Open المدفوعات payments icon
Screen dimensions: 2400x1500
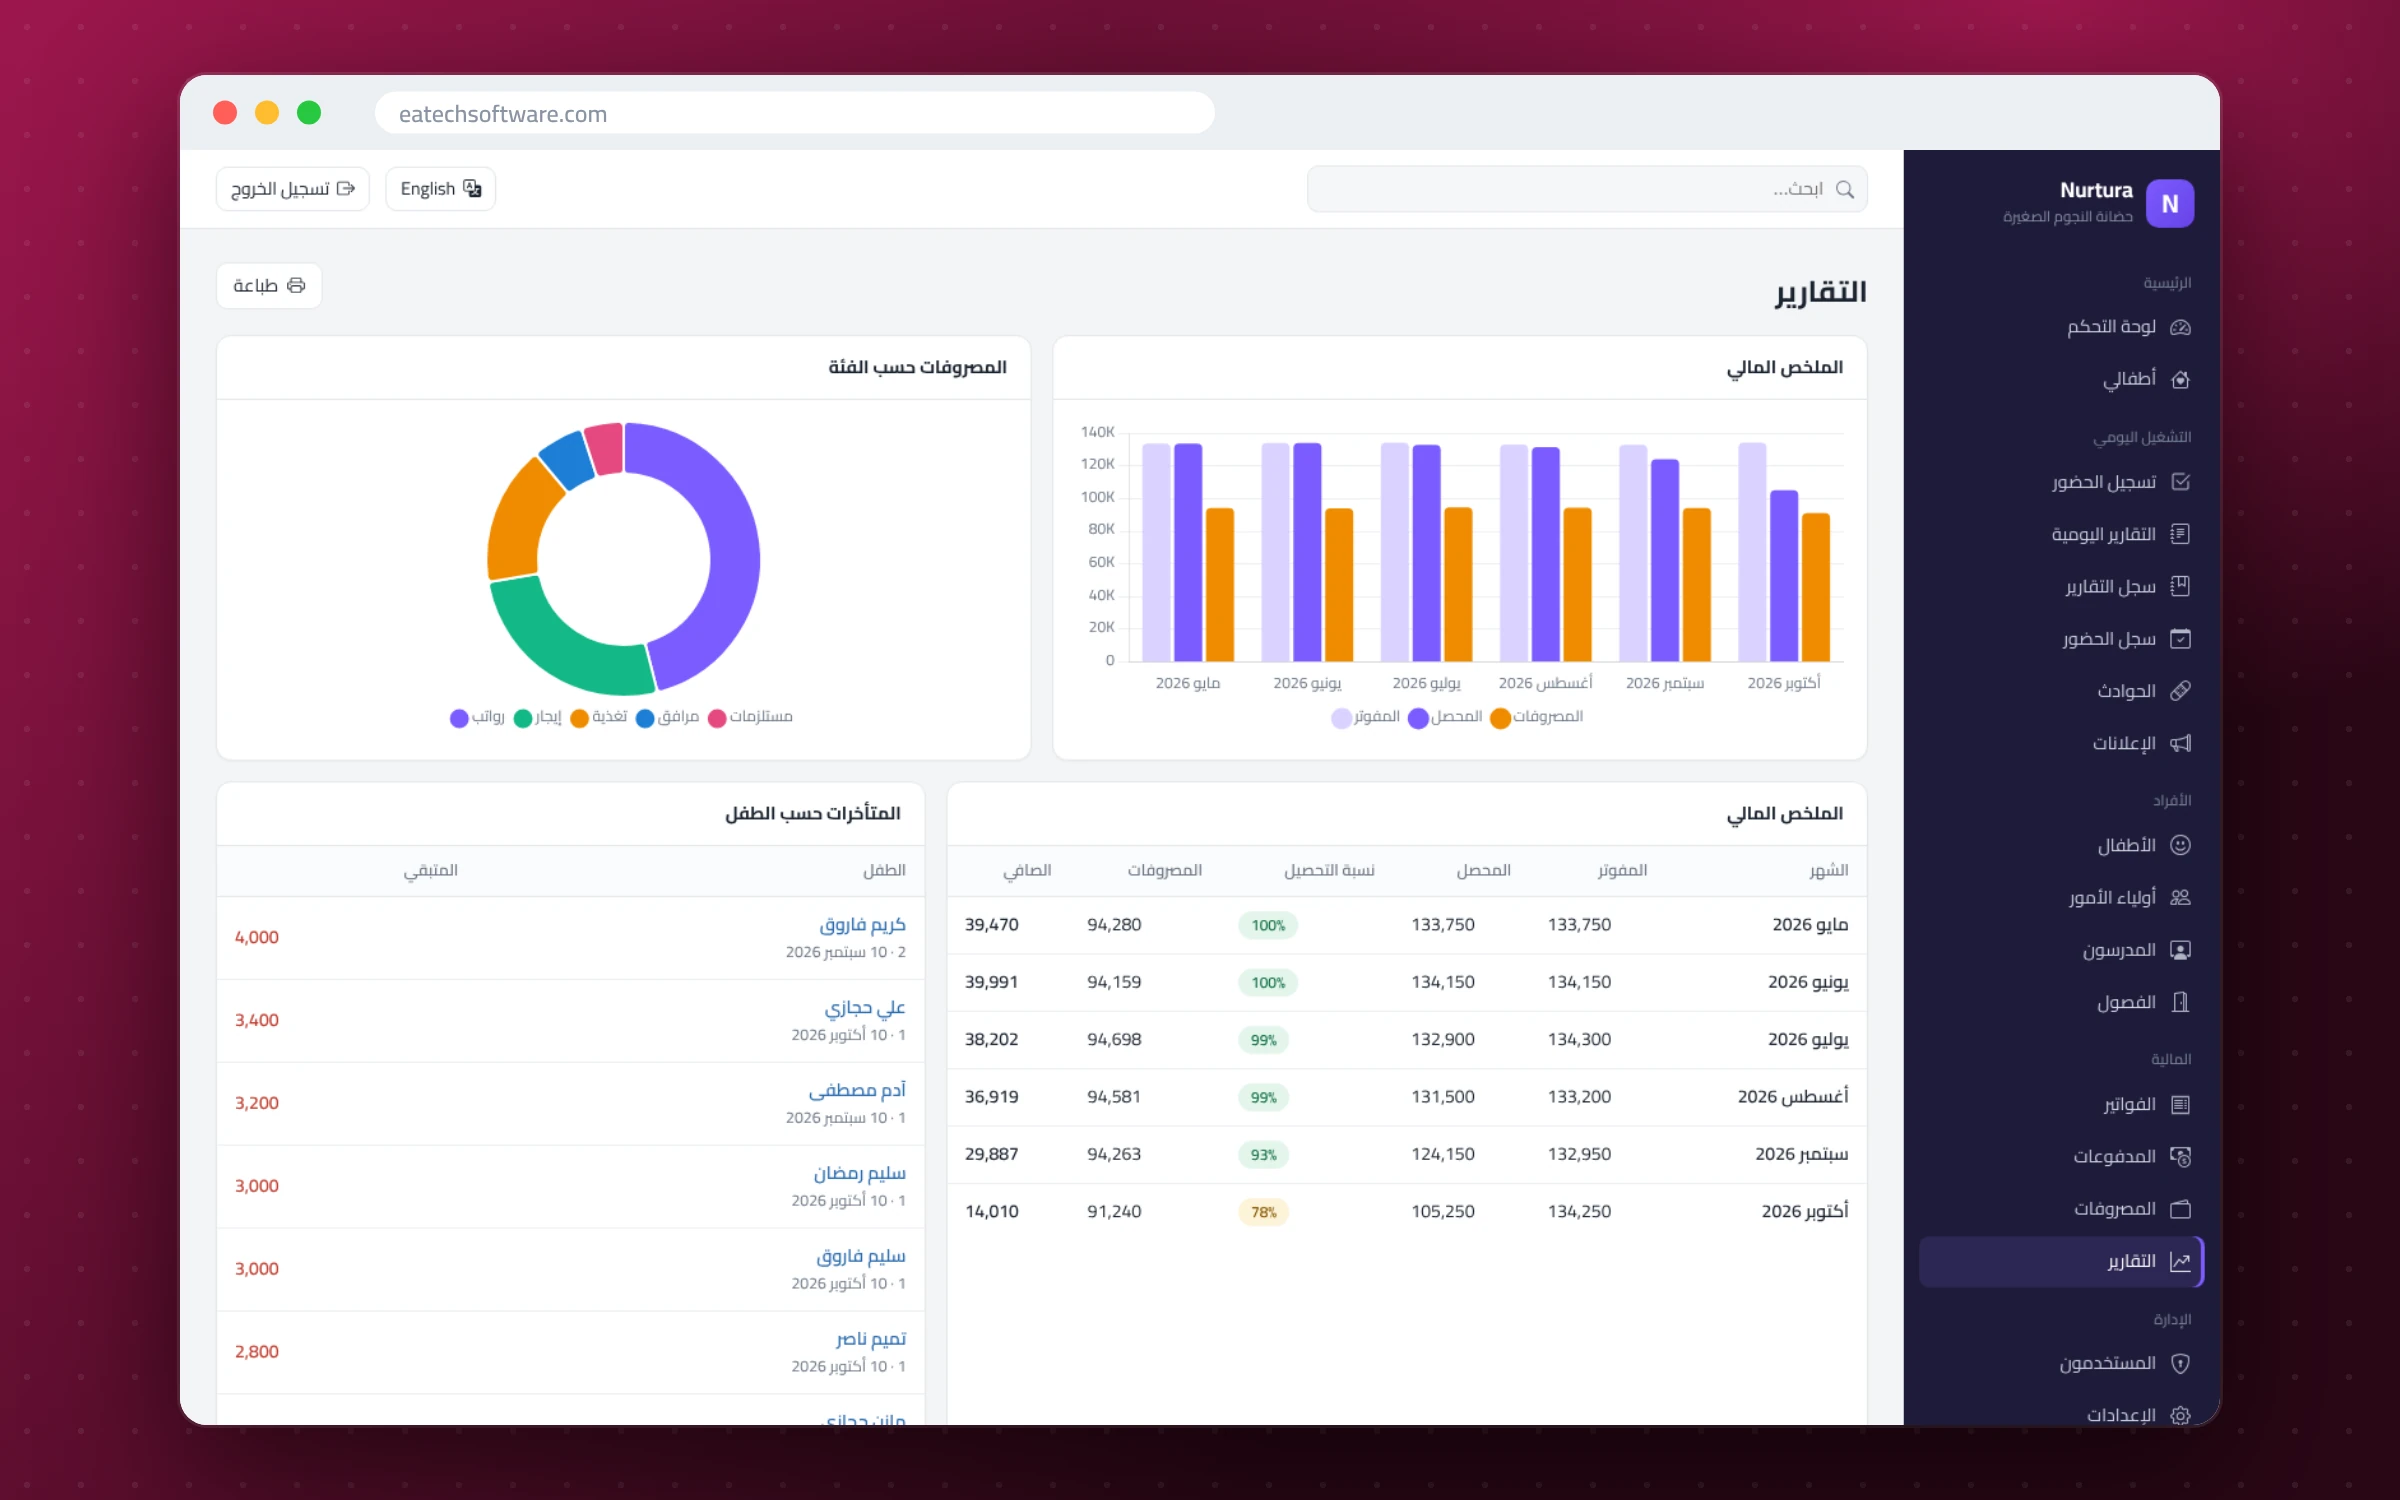(x=2180, y=1157)
